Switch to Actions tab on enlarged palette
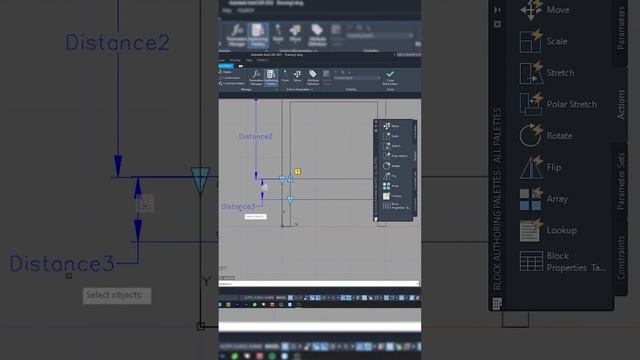This screenshot has width=640, height=360. (621, 104)
